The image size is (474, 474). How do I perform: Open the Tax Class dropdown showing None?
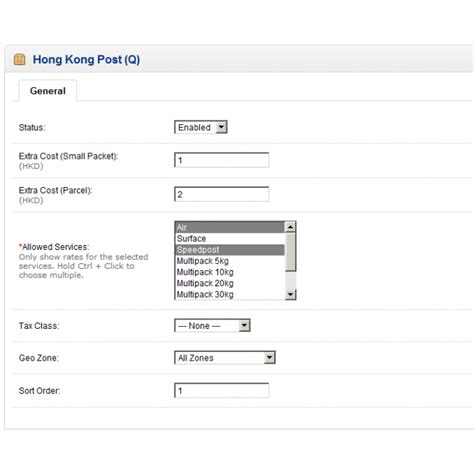(212, 326)
